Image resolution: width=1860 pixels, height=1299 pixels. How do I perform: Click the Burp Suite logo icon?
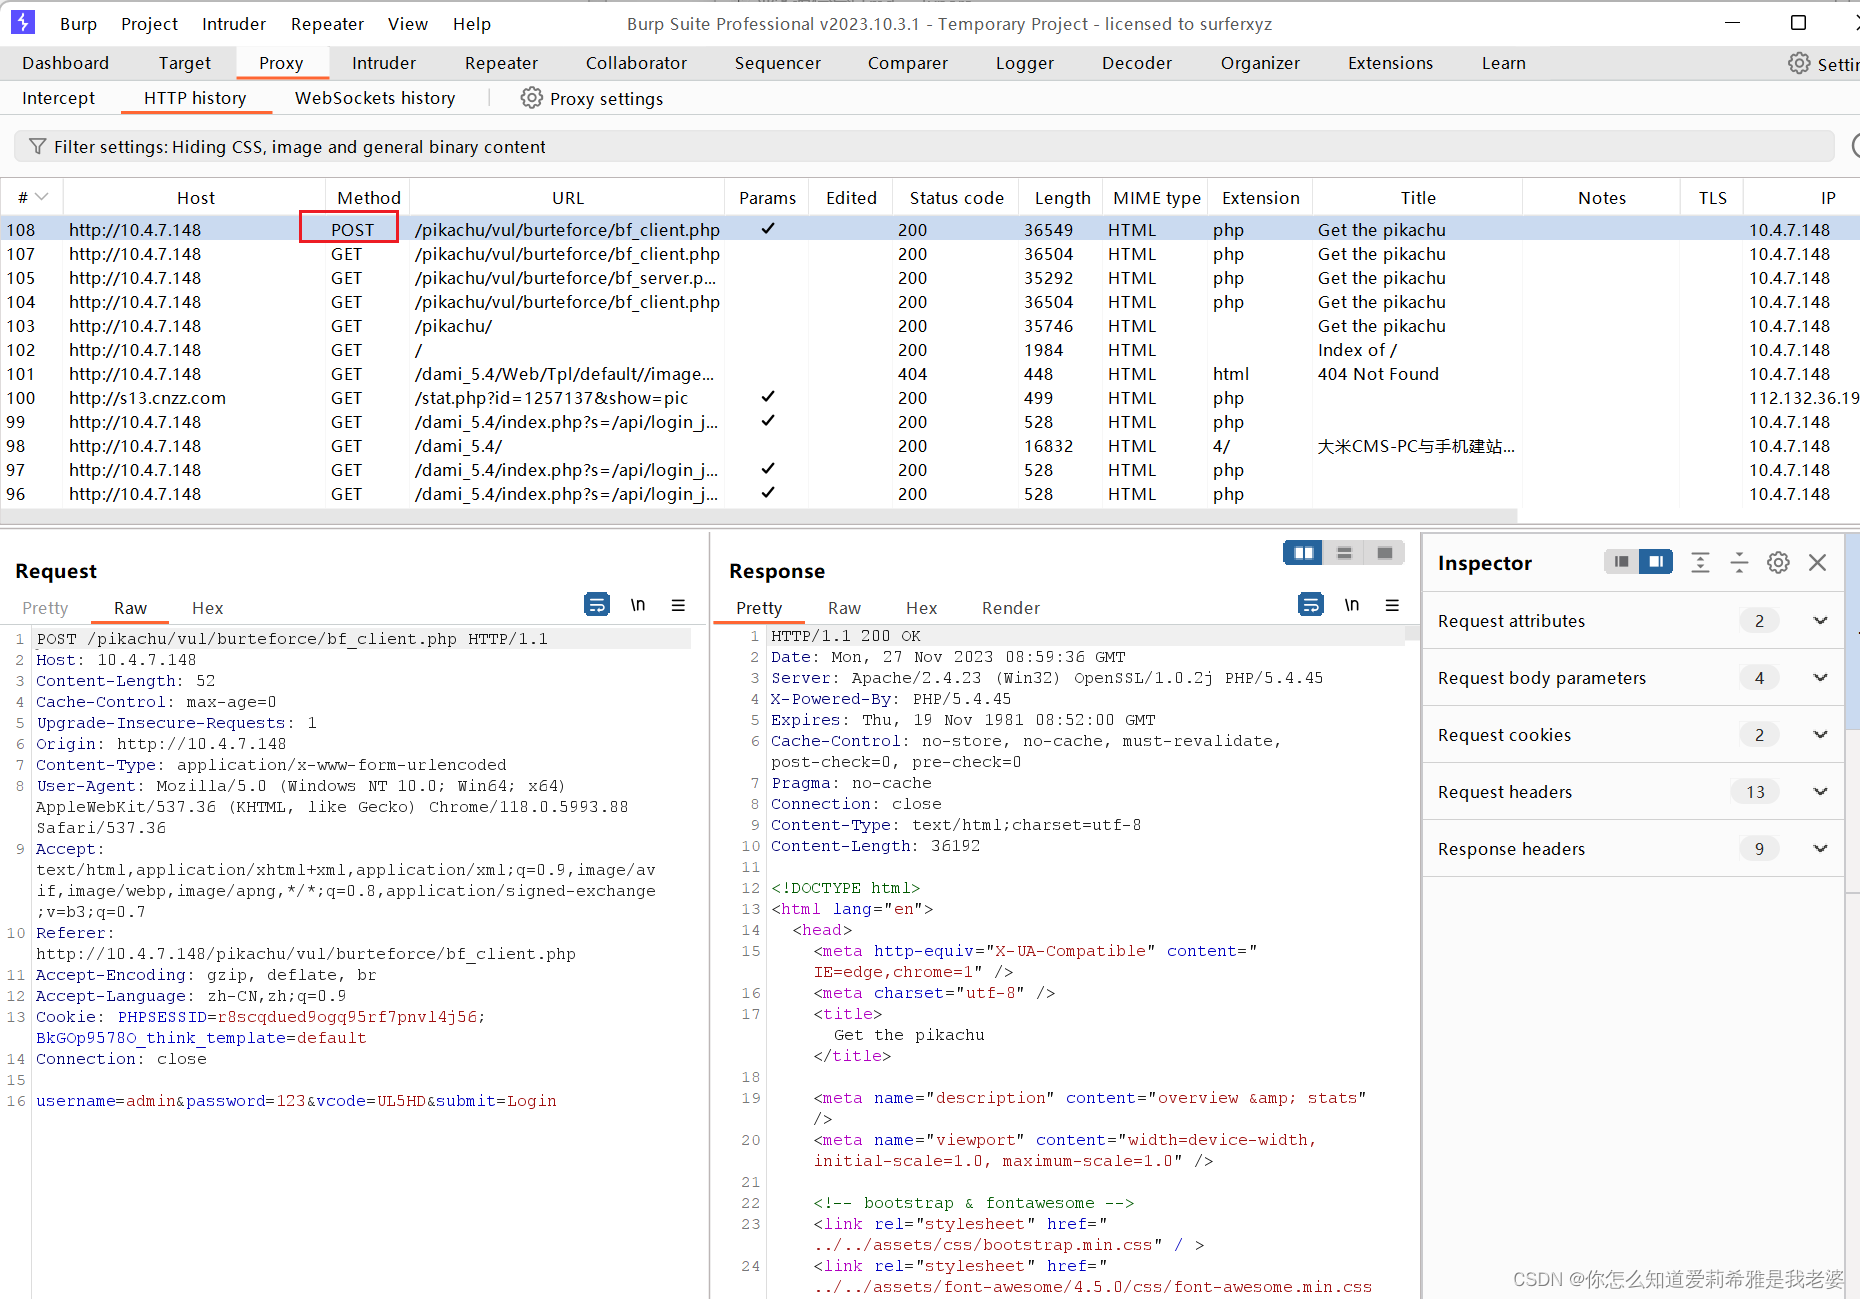point(22,22)
